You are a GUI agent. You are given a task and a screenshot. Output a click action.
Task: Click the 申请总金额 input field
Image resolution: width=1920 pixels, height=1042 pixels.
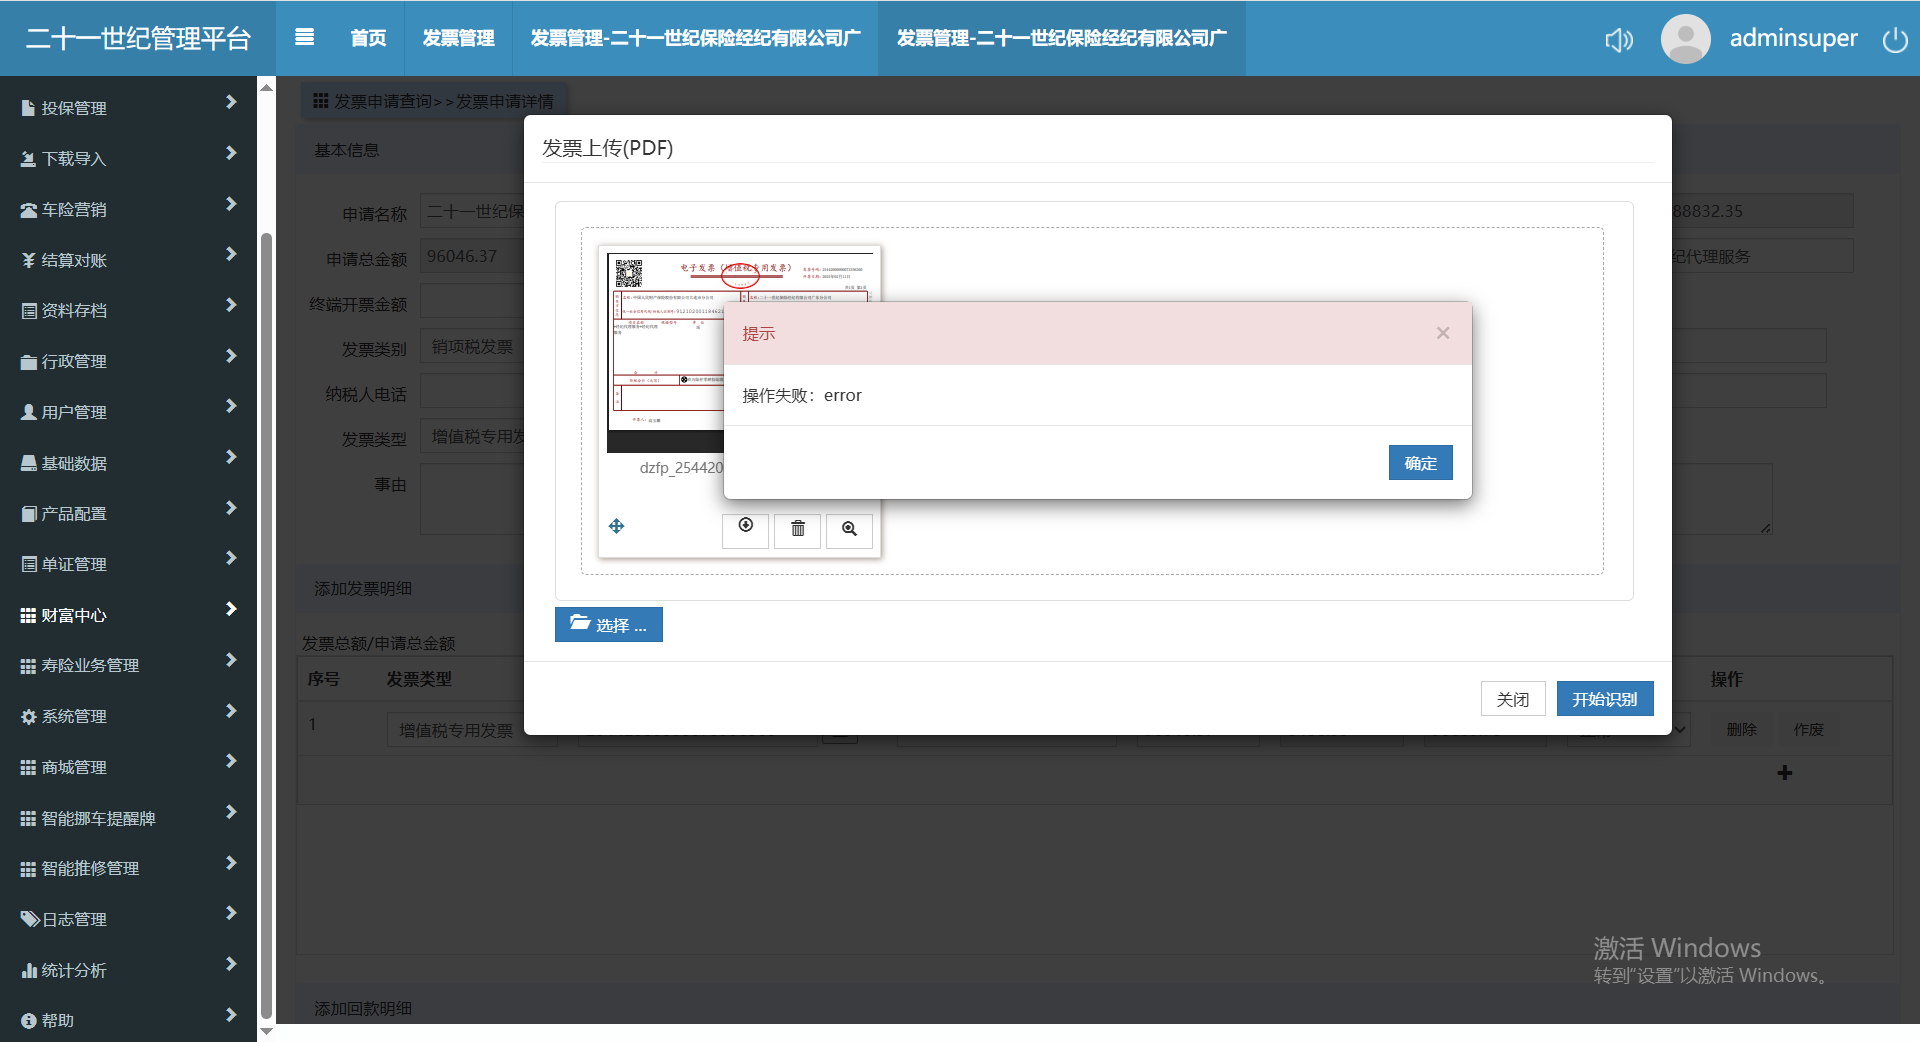(x=472, y=257)
